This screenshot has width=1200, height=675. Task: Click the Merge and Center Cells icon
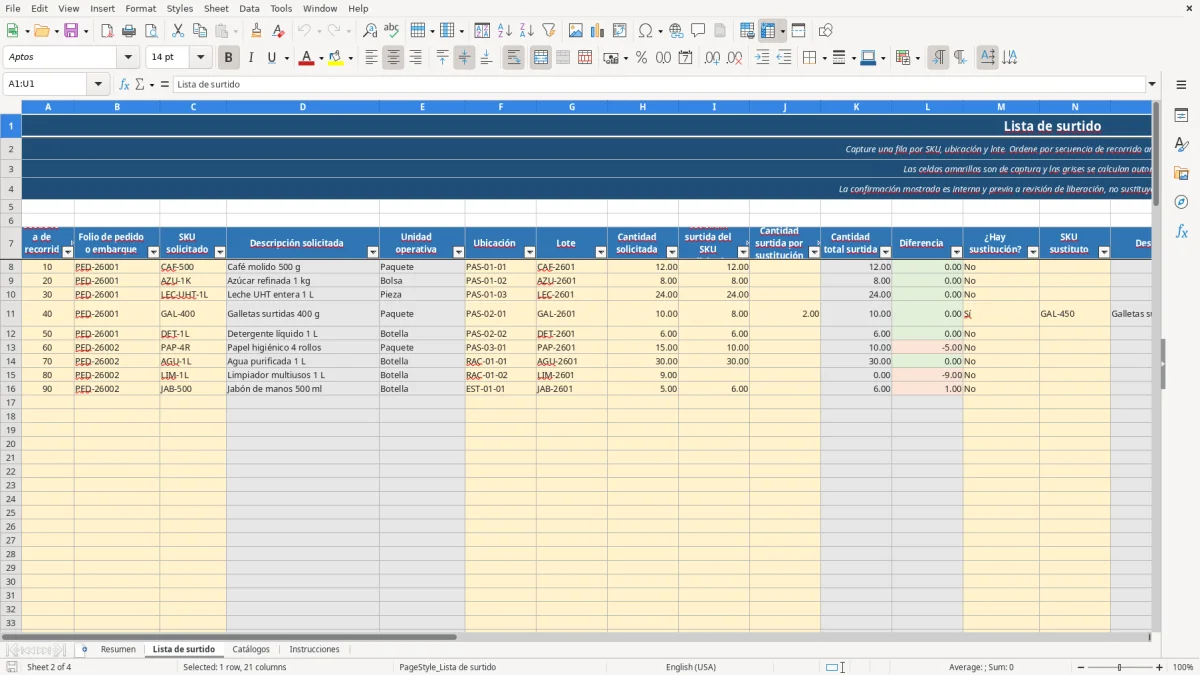[541, 58]
